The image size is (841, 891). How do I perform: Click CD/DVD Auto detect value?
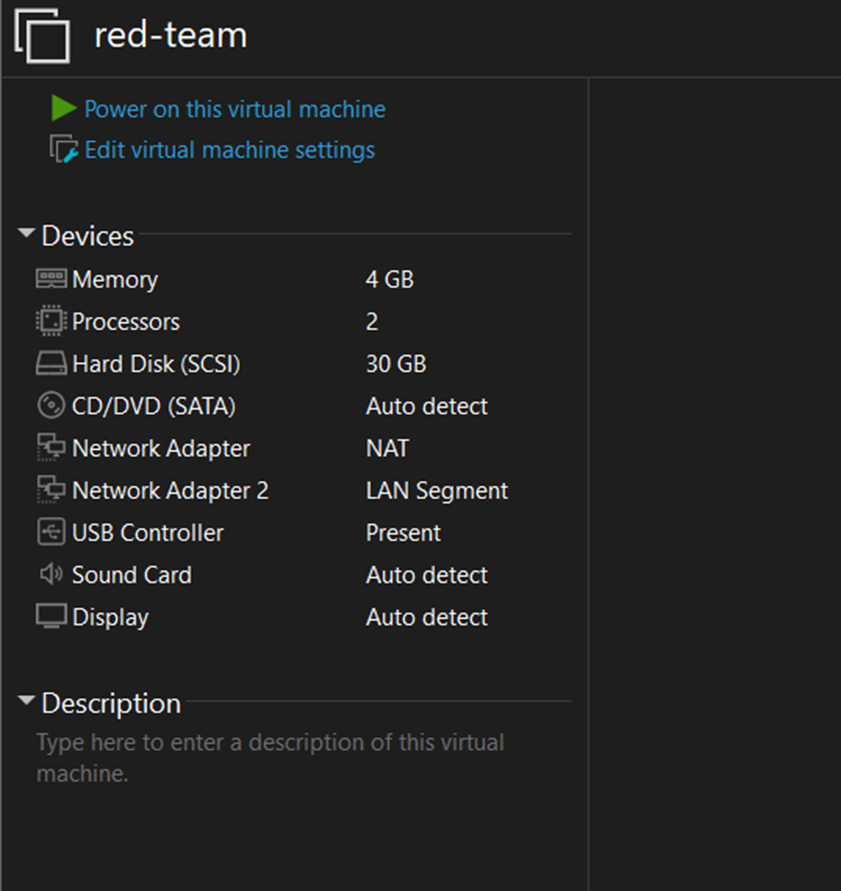427,406
